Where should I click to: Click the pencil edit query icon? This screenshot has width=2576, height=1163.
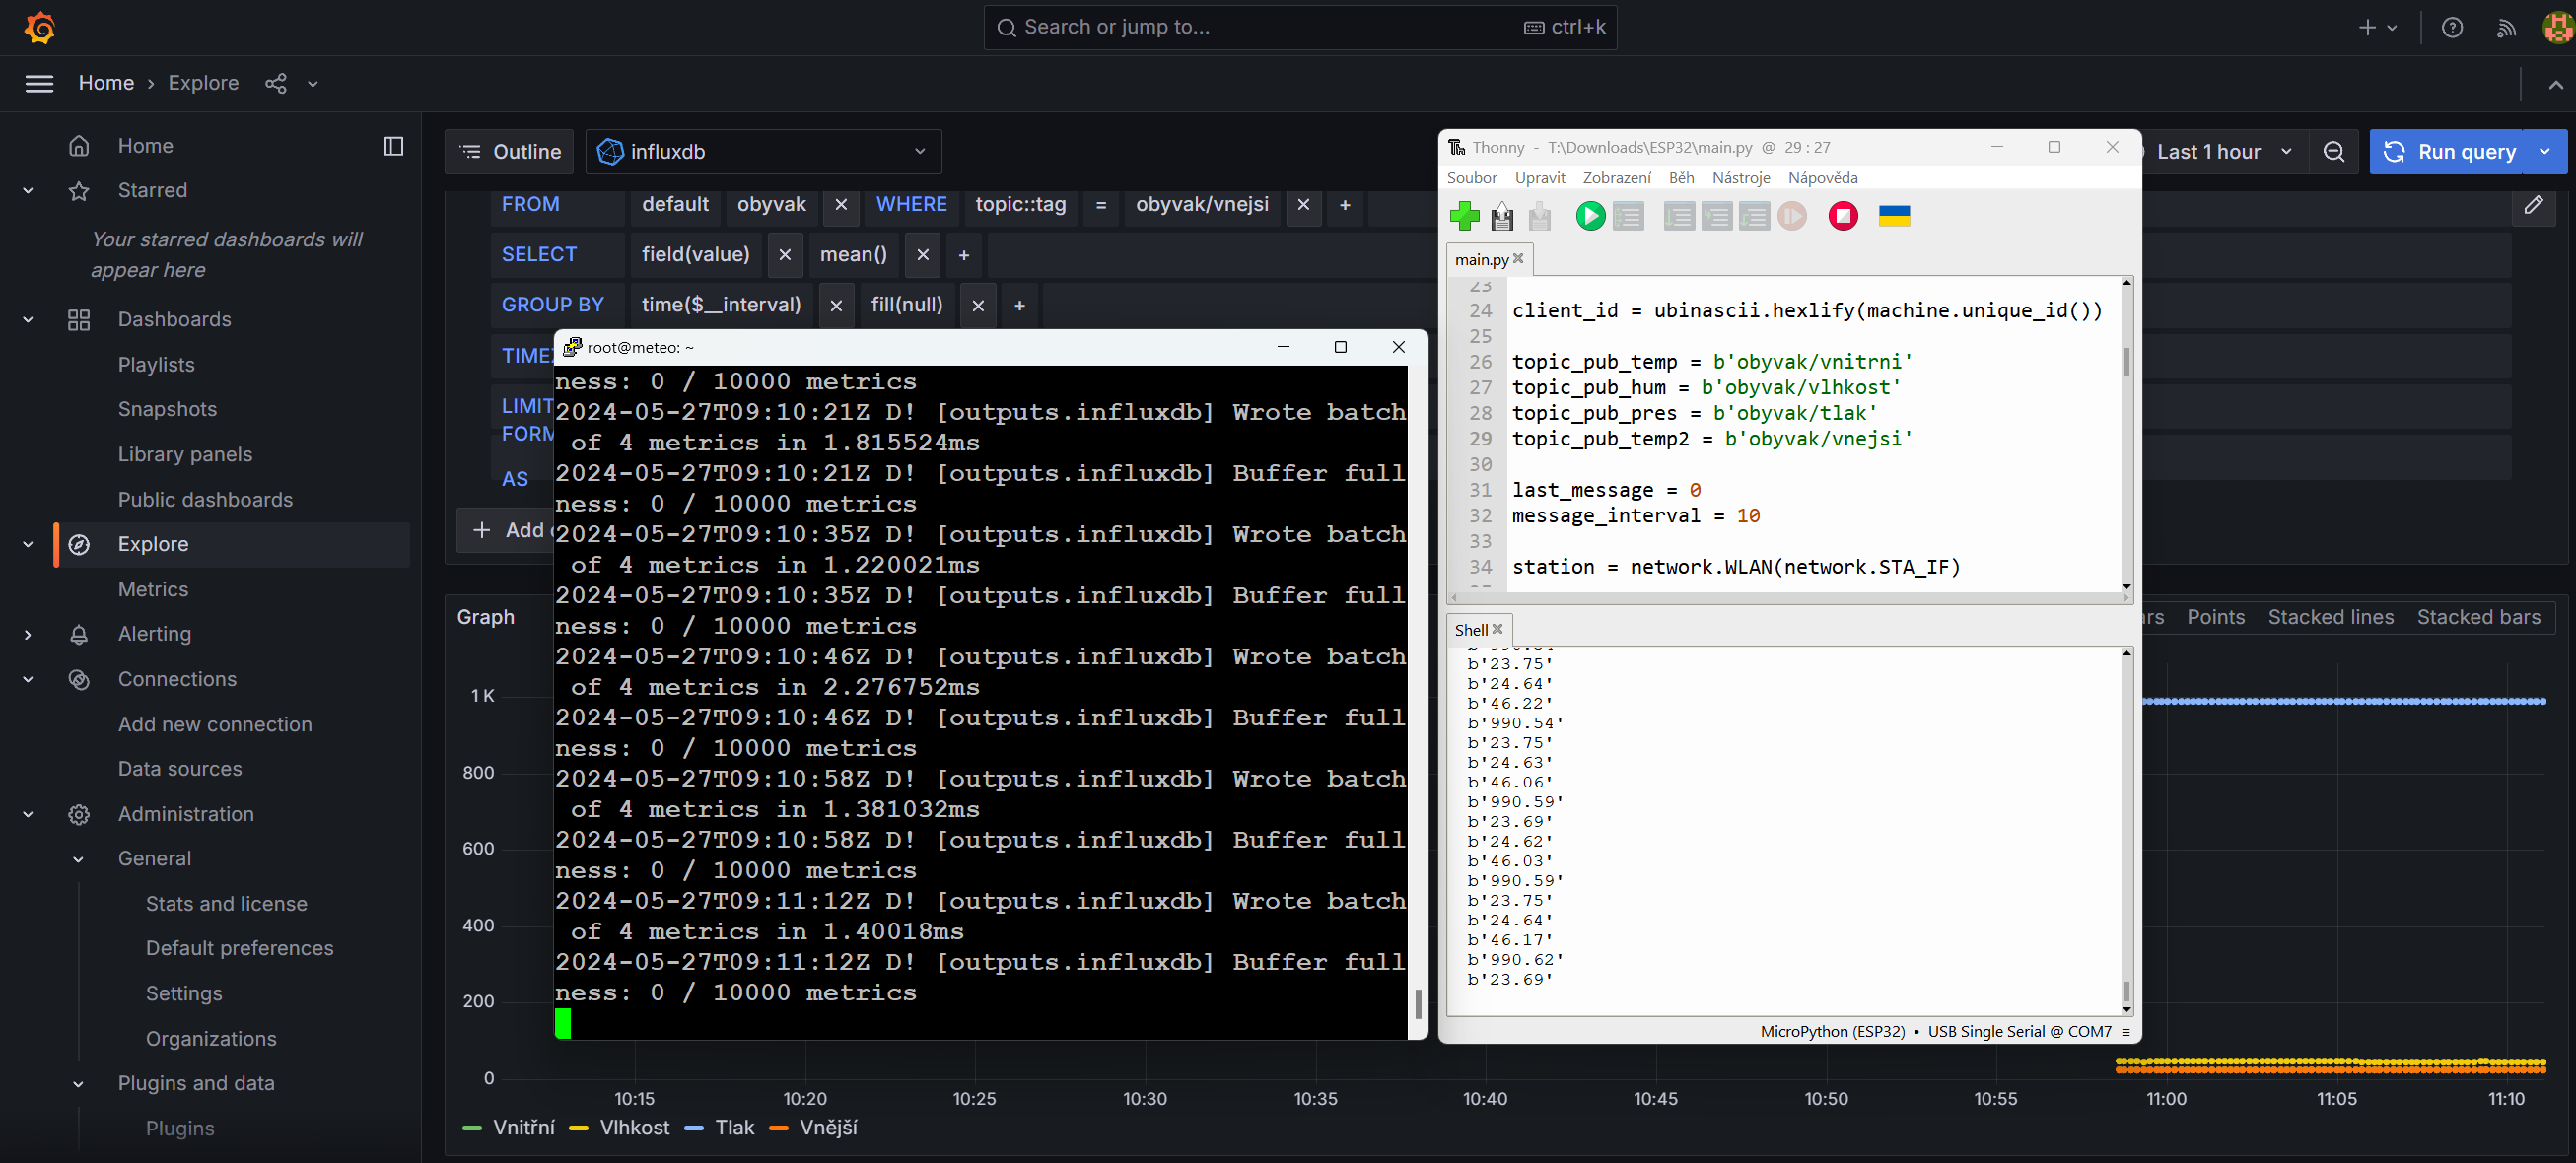2533,205
